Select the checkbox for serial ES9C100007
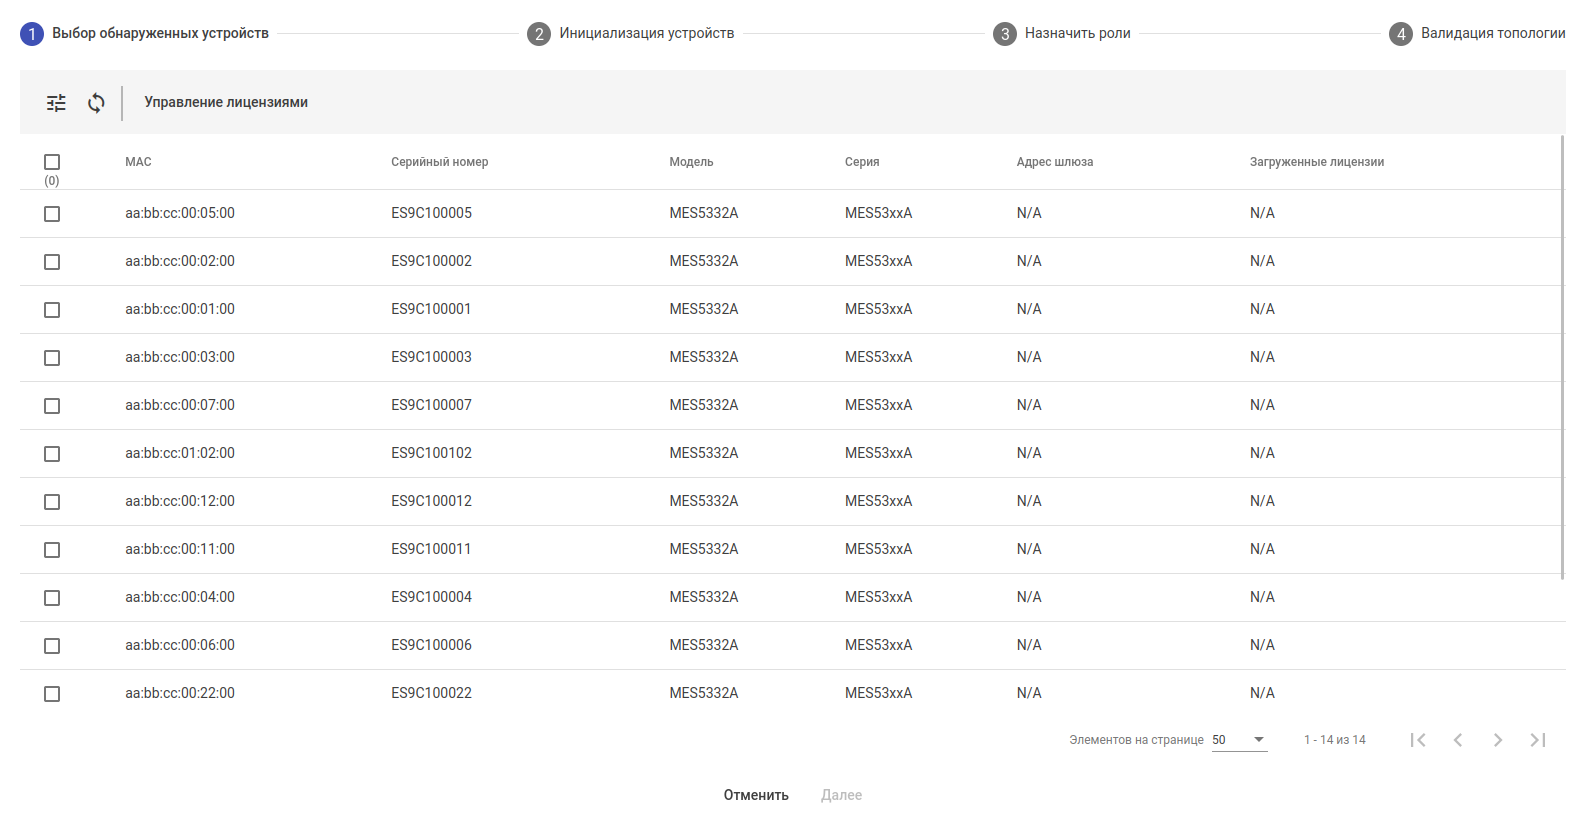Screen dimensions: 1587x820 pos(52,406)
